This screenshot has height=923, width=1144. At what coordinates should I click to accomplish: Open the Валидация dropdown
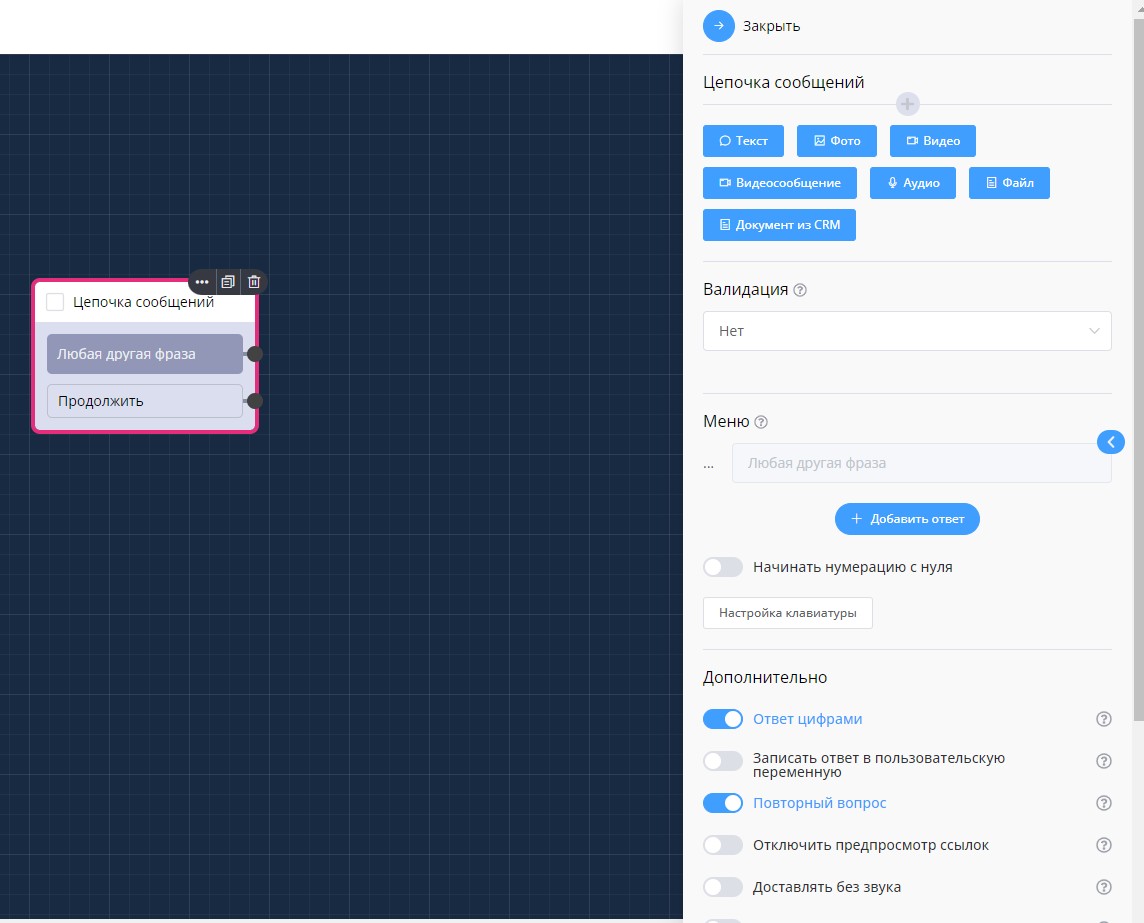(x=907, y=331)
